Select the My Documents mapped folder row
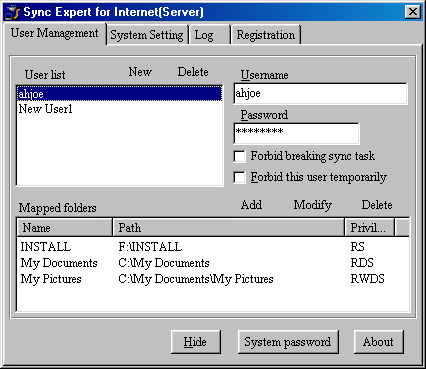The image size is (426, 369). (213, 263)
